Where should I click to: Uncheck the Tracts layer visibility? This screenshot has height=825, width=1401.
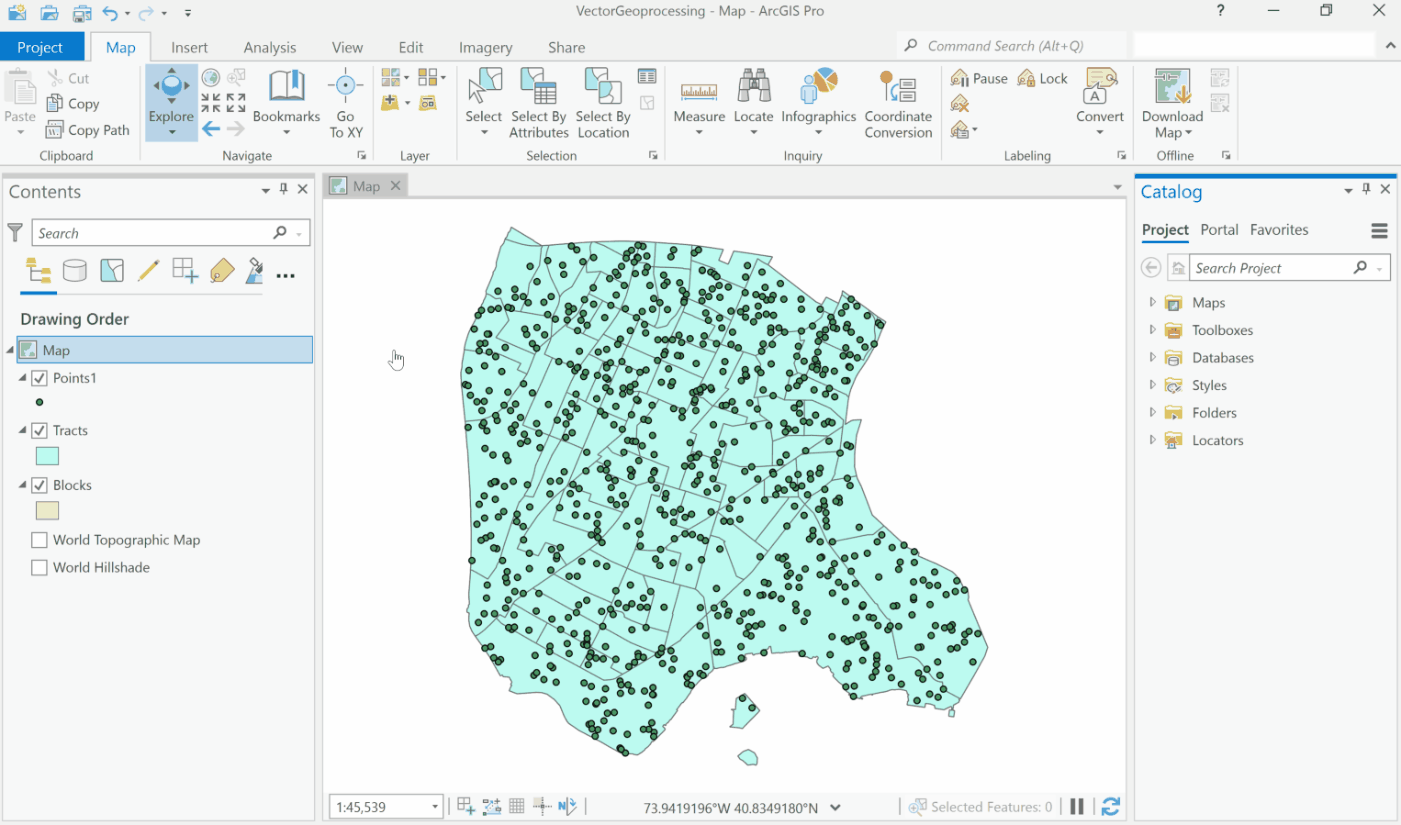39,430
